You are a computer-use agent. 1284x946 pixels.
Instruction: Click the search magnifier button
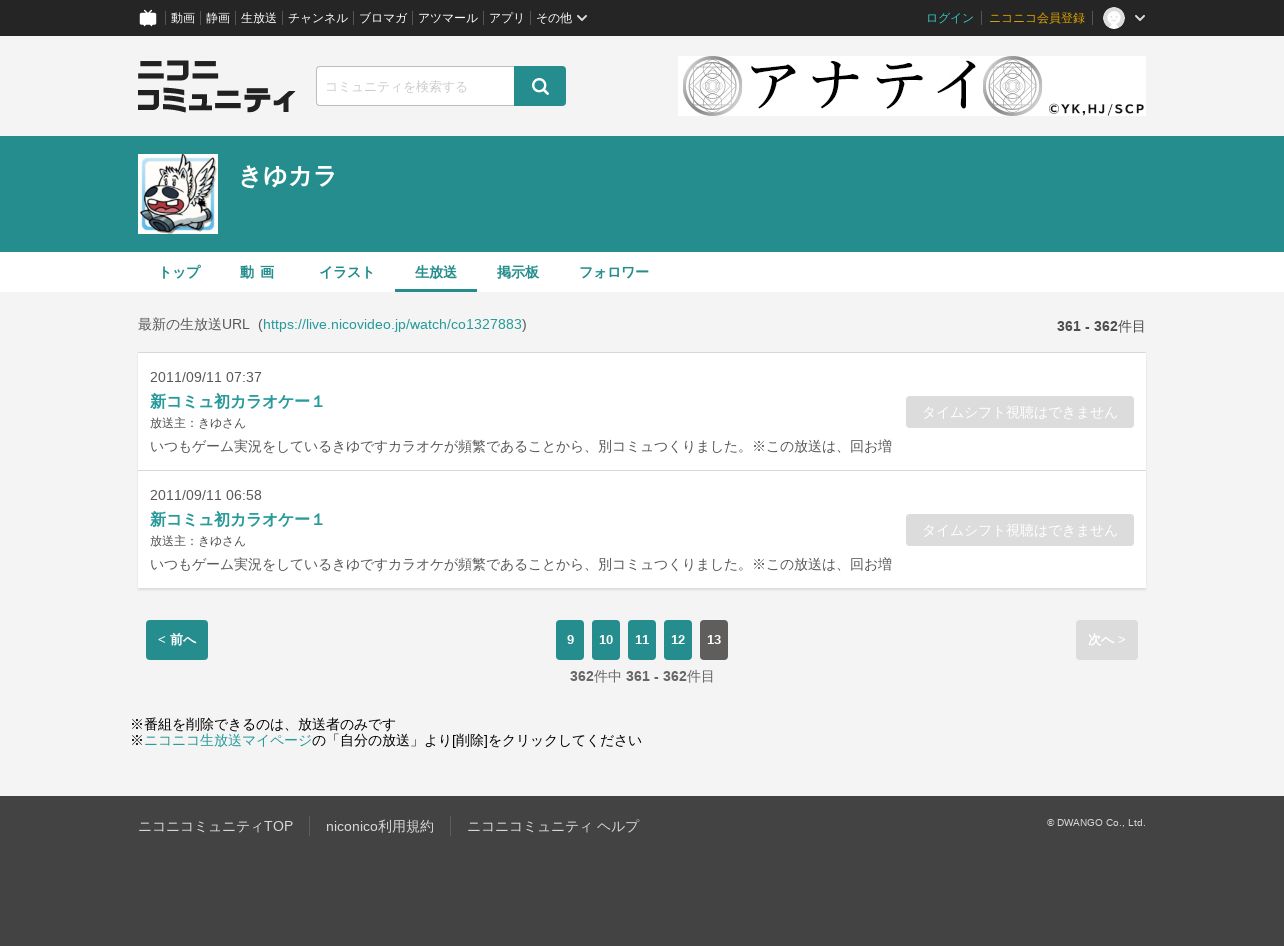pyautogui.click(x=540, y=86)
